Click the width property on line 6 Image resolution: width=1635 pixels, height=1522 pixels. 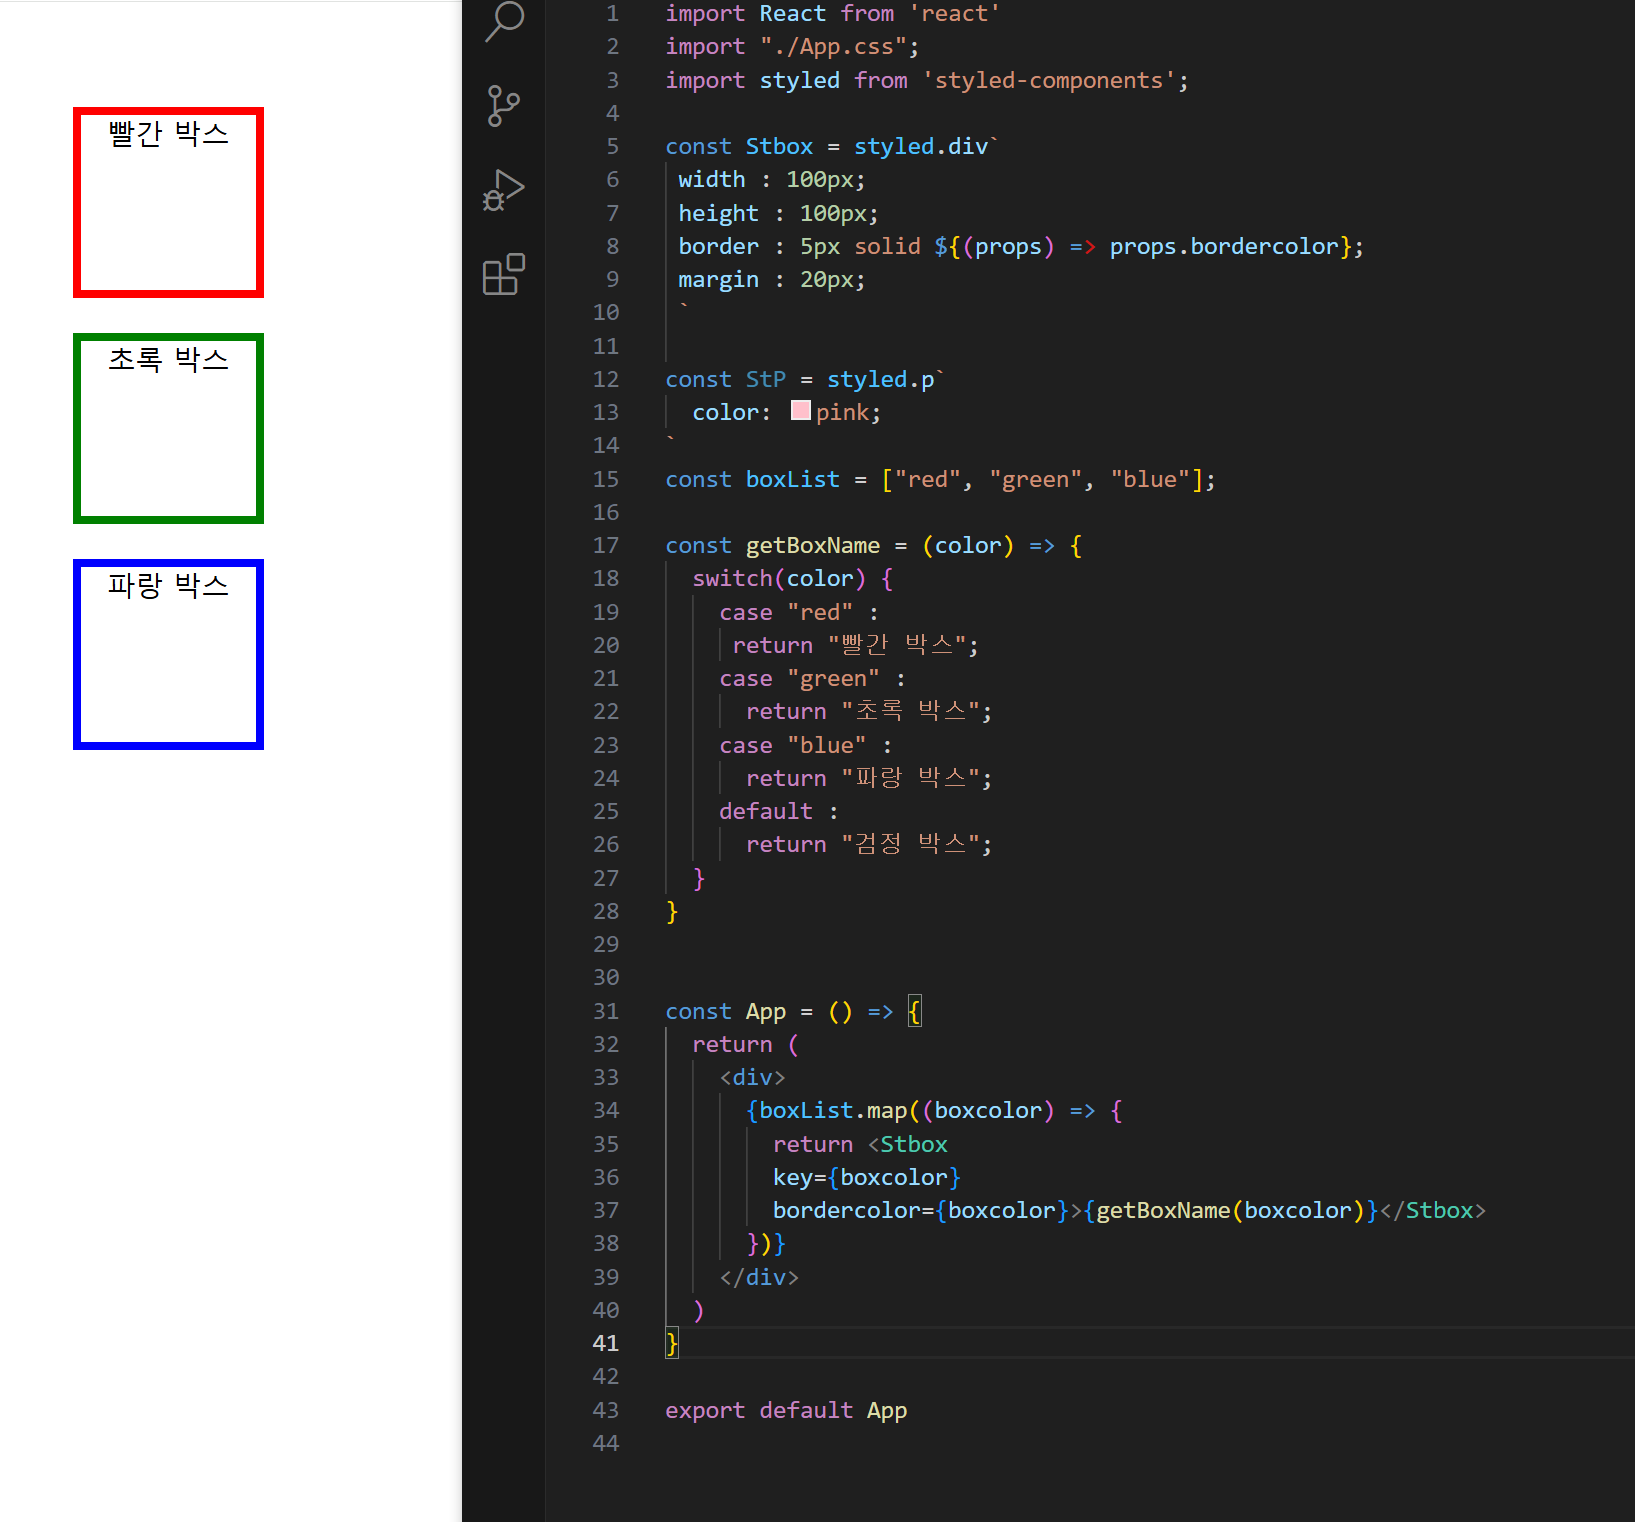click(711, 179)
